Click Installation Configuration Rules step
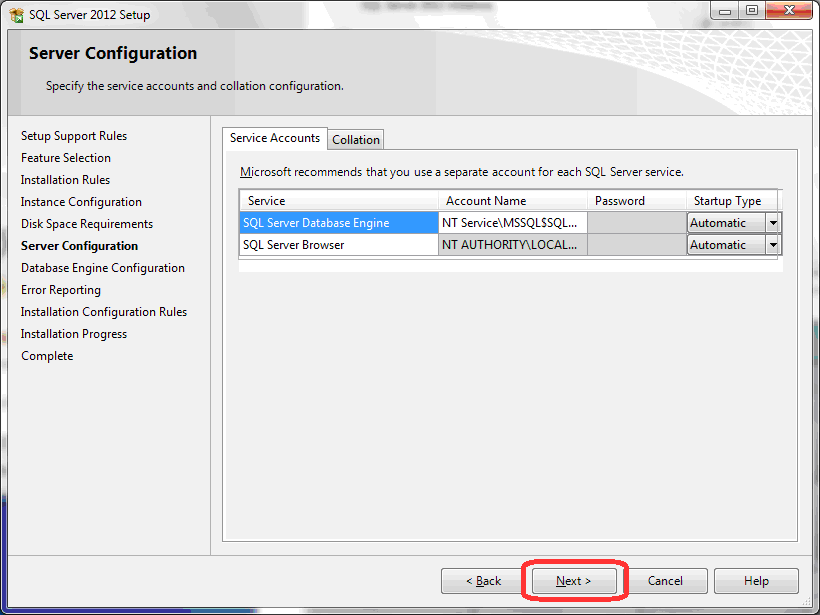The width and height of the screenshot is (820, 615). (x=104, y=312)
